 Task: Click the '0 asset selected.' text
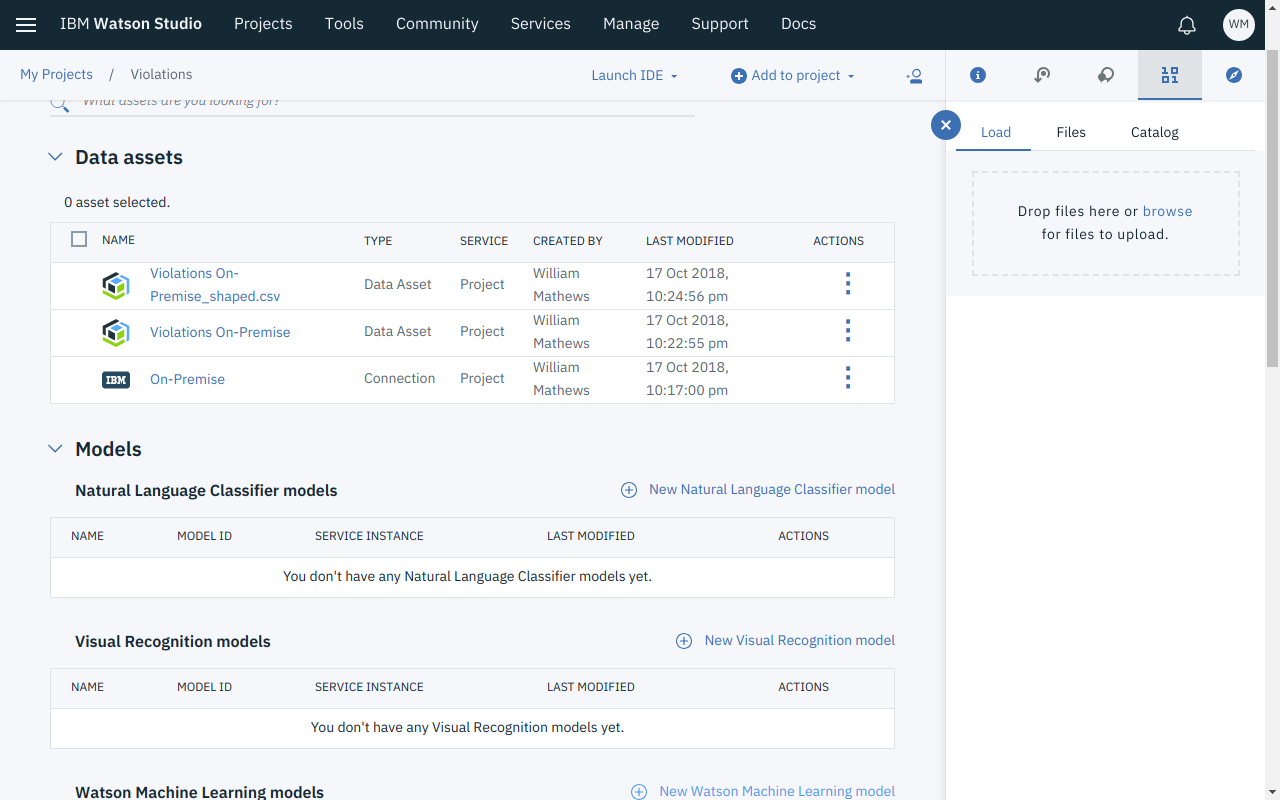117,202
